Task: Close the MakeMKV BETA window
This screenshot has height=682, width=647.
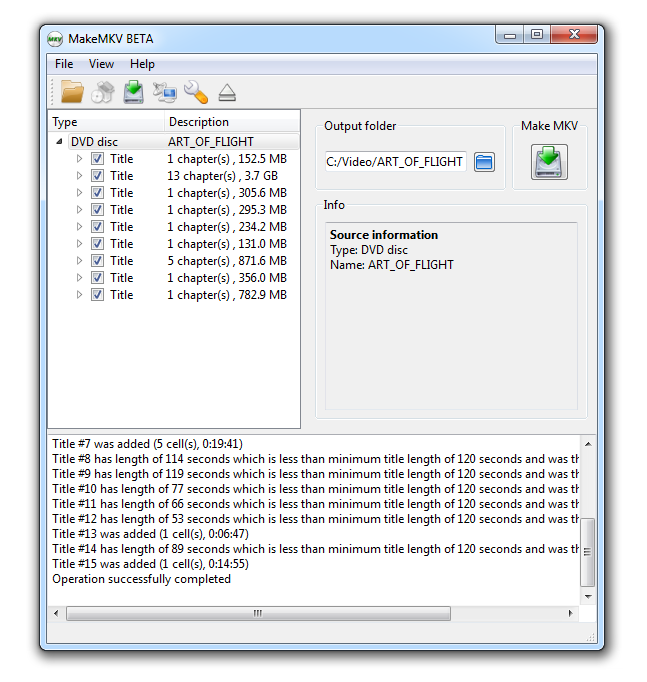Action: pos(574,34)
